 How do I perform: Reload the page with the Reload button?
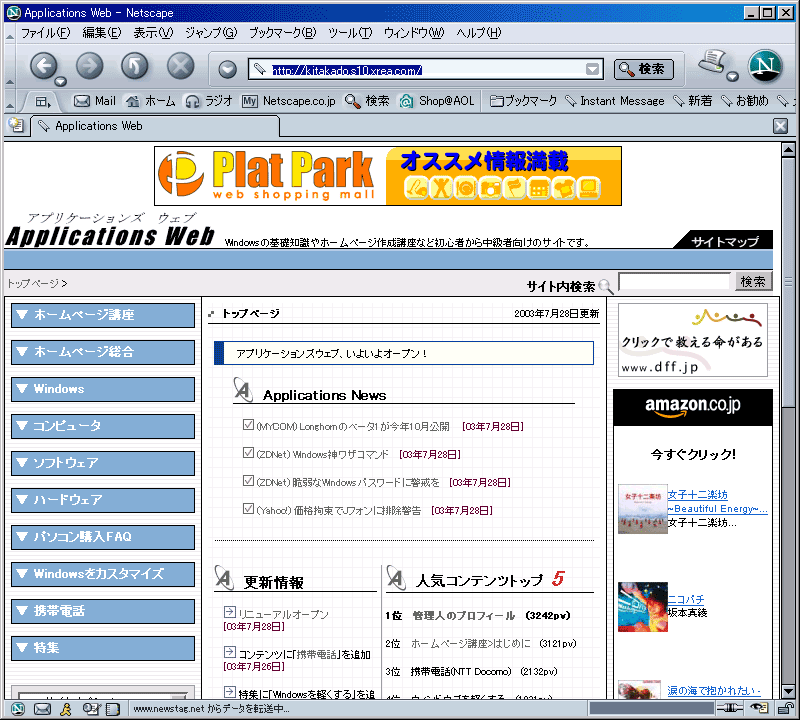point(135,66)
